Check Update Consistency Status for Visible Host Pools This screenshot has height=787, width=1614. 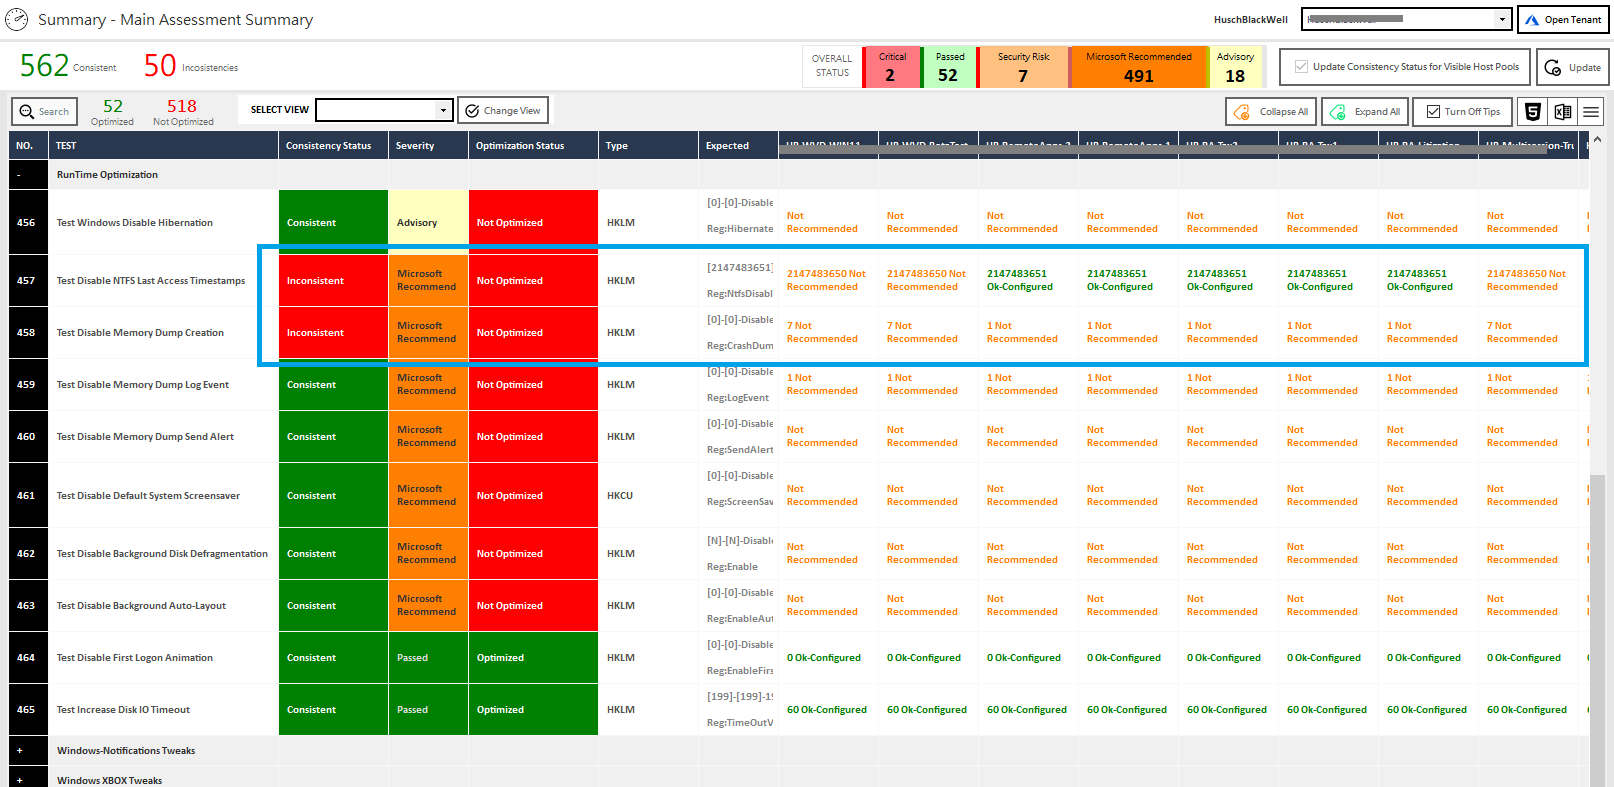(1301, 67)
